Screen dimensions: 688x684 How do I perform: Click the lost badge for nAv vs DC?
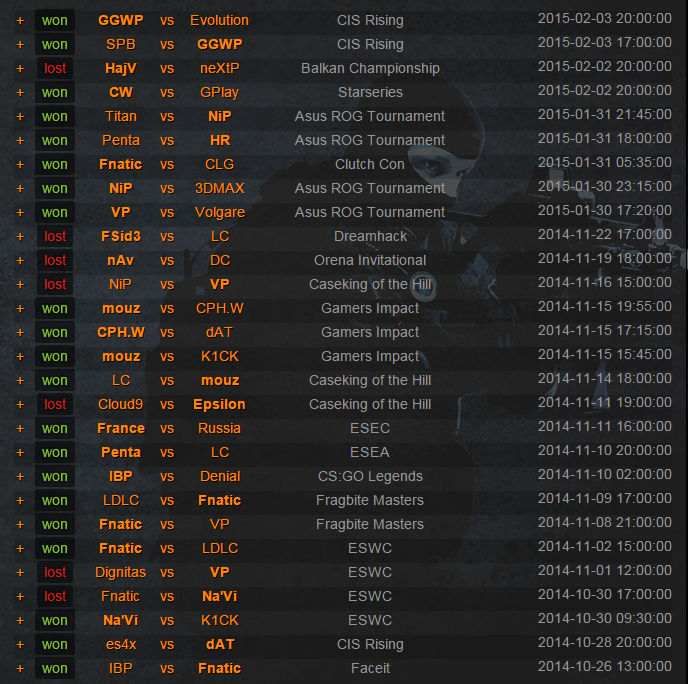(55, 260)
